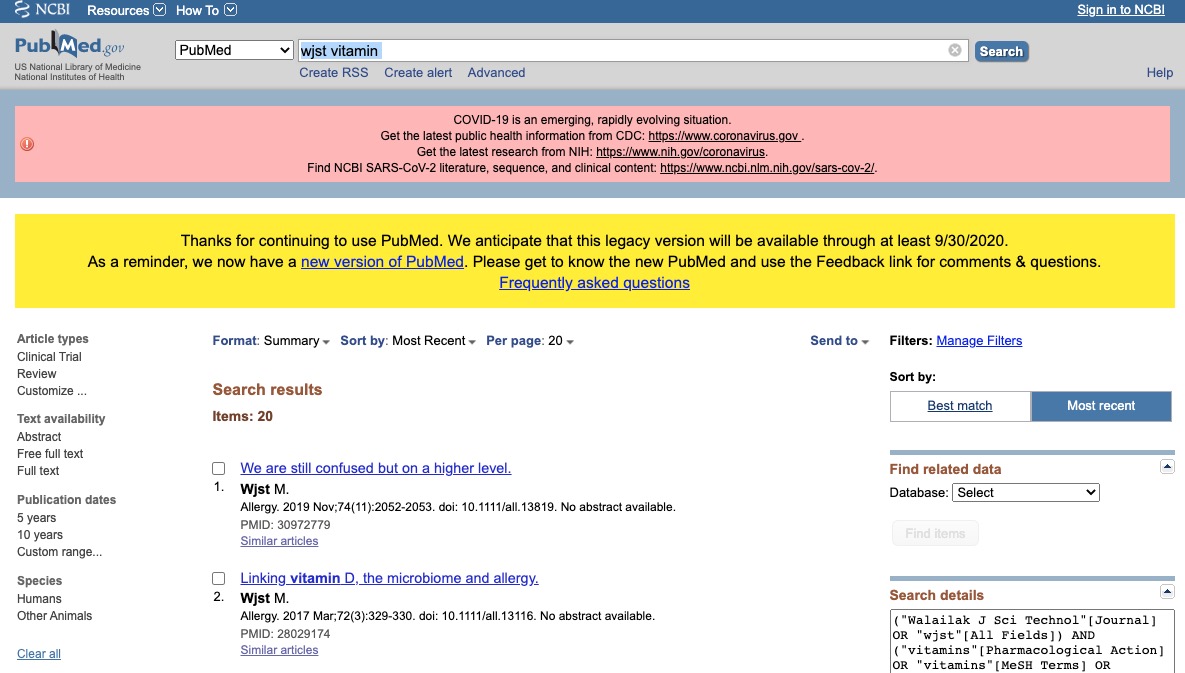Click the PMID: 30972779 text
Viewport: 1185px width, 673px height.
tap(285, 525)
